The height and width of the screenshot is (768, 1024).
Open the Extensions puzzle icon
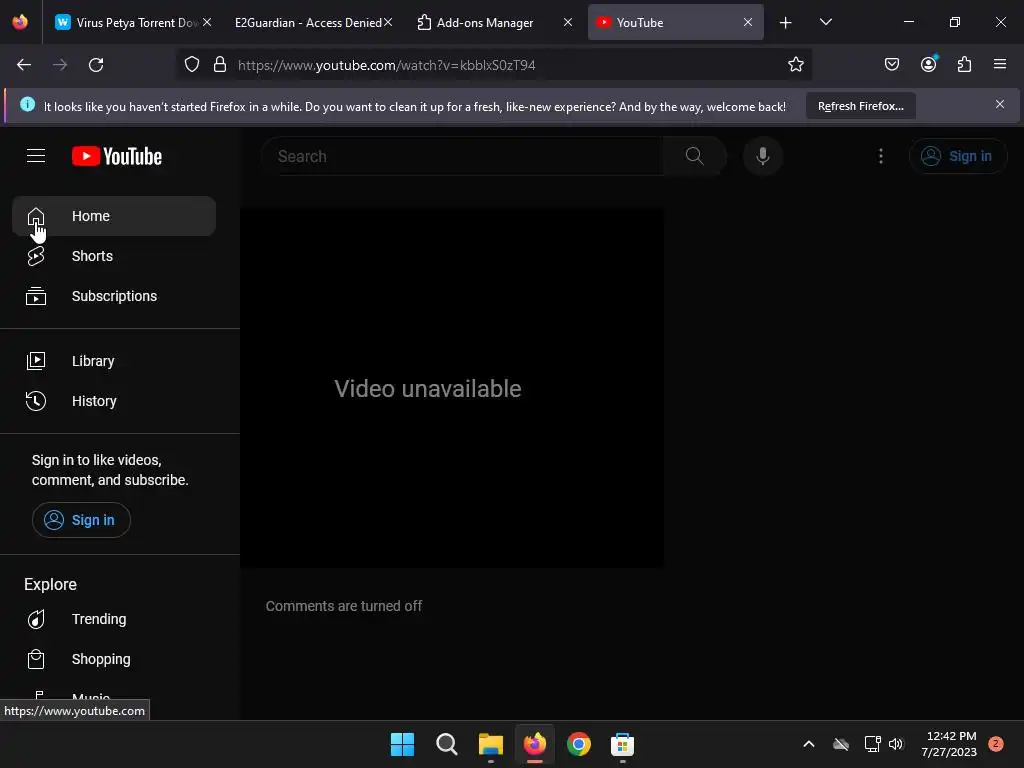click(x=964, y=65)
